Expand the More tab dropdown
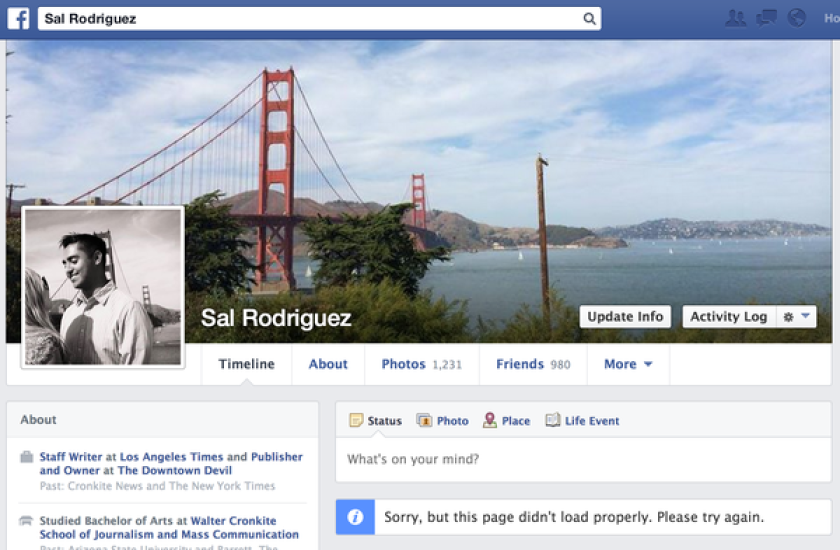 (628, 364)
